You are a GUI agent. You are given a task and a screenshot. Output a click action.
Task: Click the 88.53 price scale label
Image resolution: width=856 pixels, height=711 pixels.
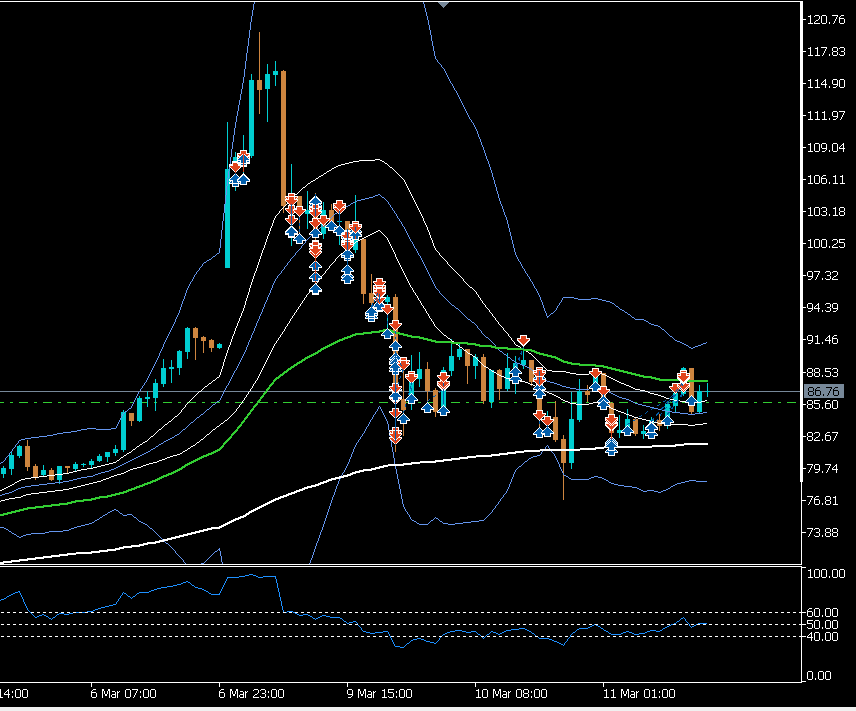pyautogui.click(x=823, y=372)
